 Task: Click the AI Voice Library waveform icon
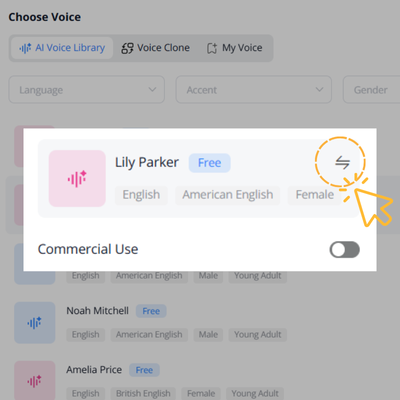[25, 48]
